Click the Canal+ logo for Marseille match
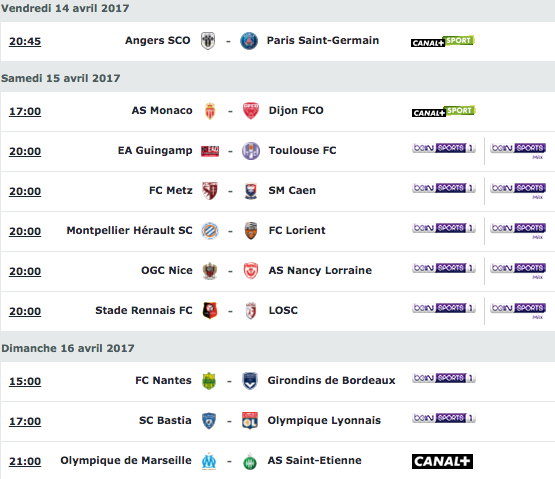555x479 pixels. pyautogui.click(x=442, y=461)
